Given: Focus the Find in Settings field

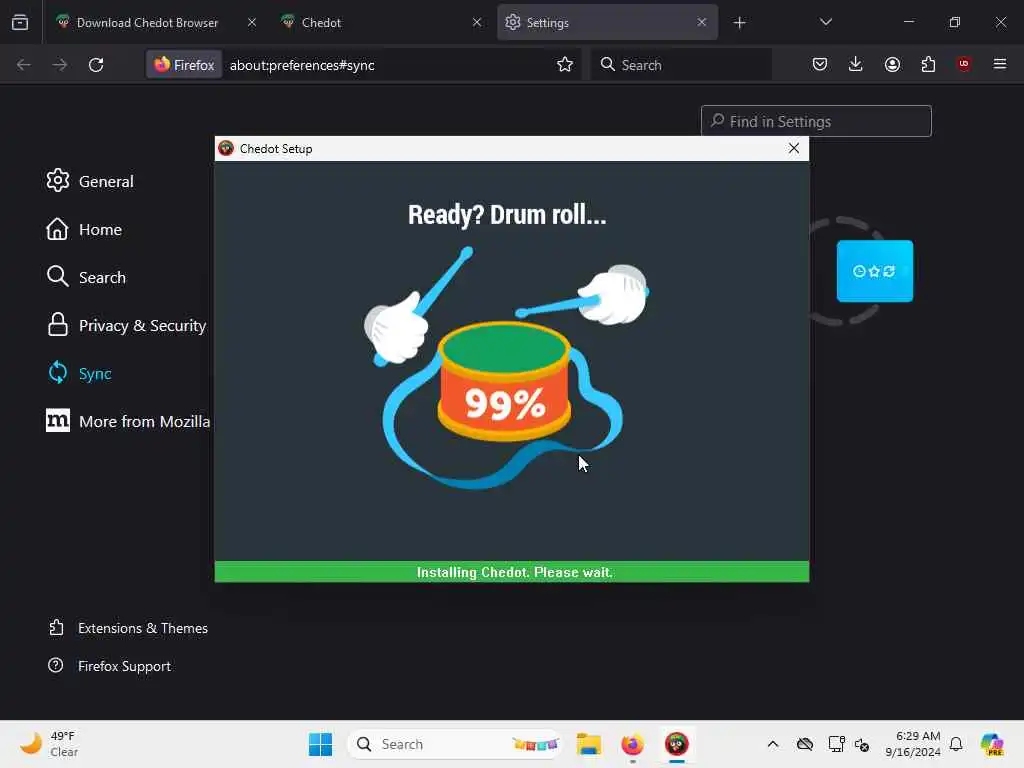Looking at the screenshot, I should (816, 121).
